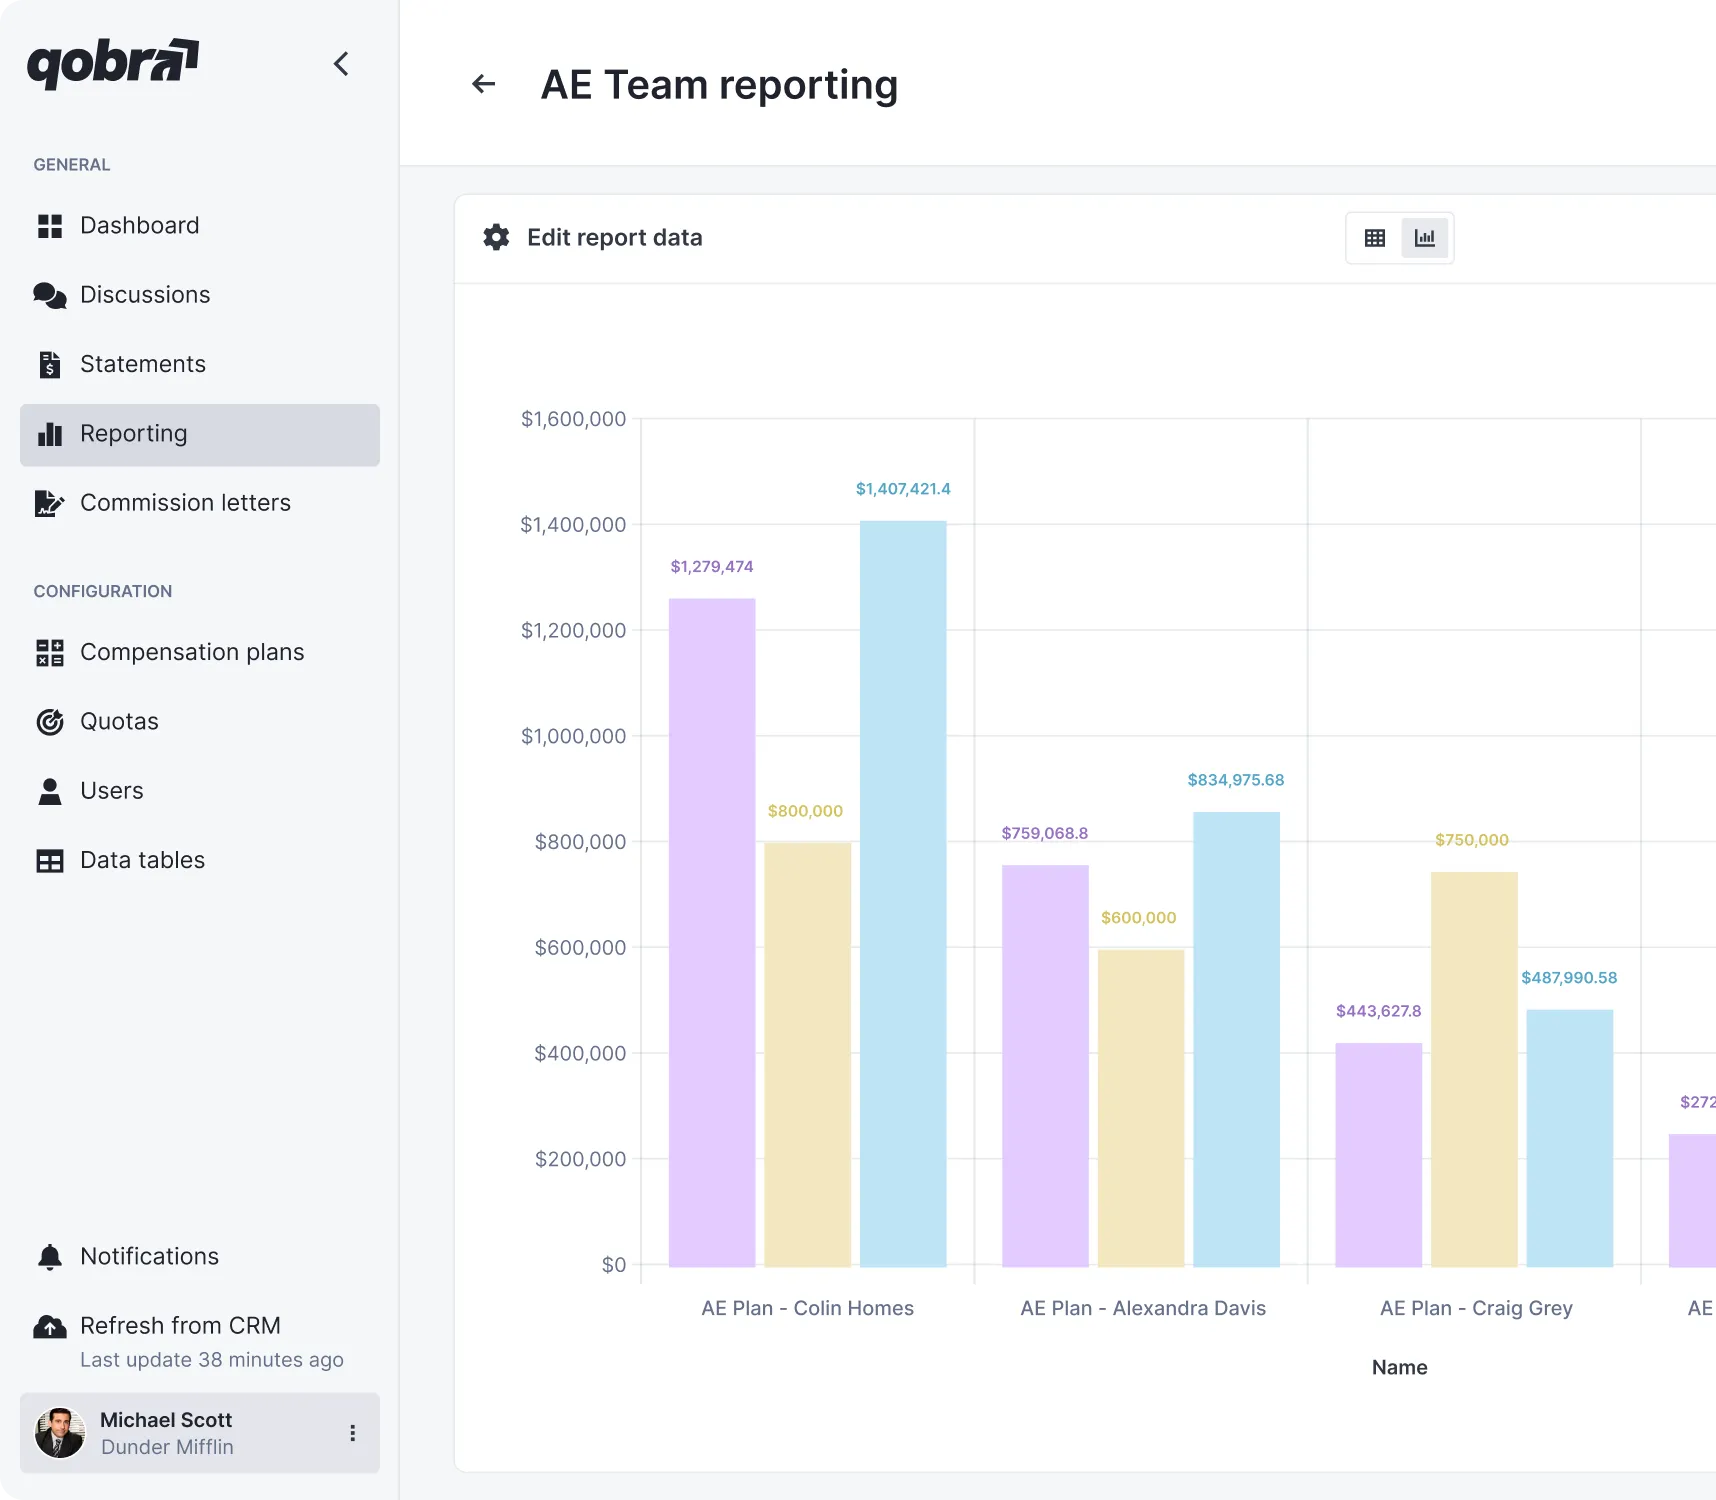Go back from AE Team reporting

(x=483, y=84)
